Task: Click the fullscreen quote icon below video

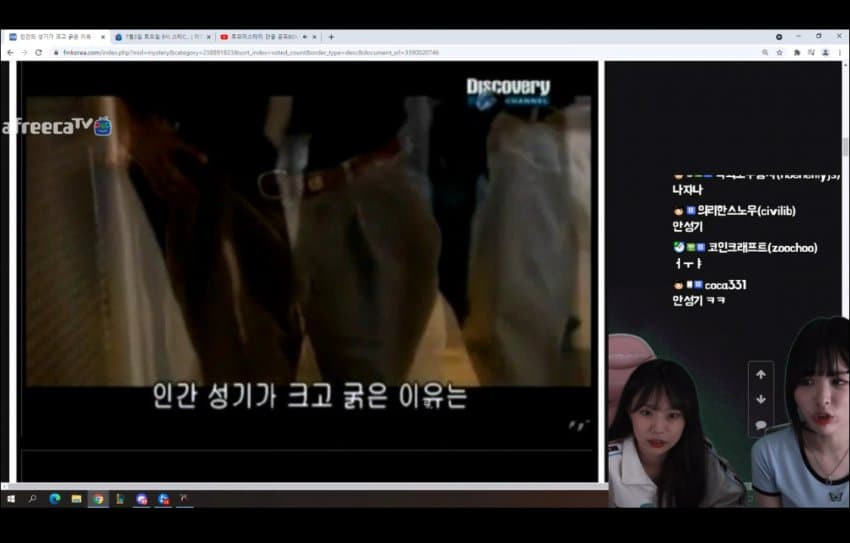Action: [x=579, y=425]
